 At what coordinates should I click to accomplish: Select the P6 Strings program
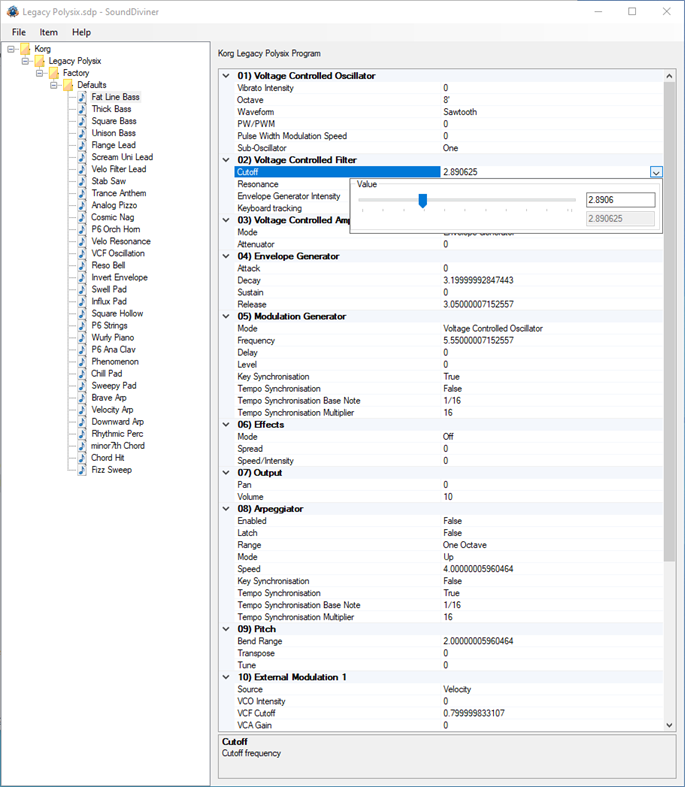[109, 325]
